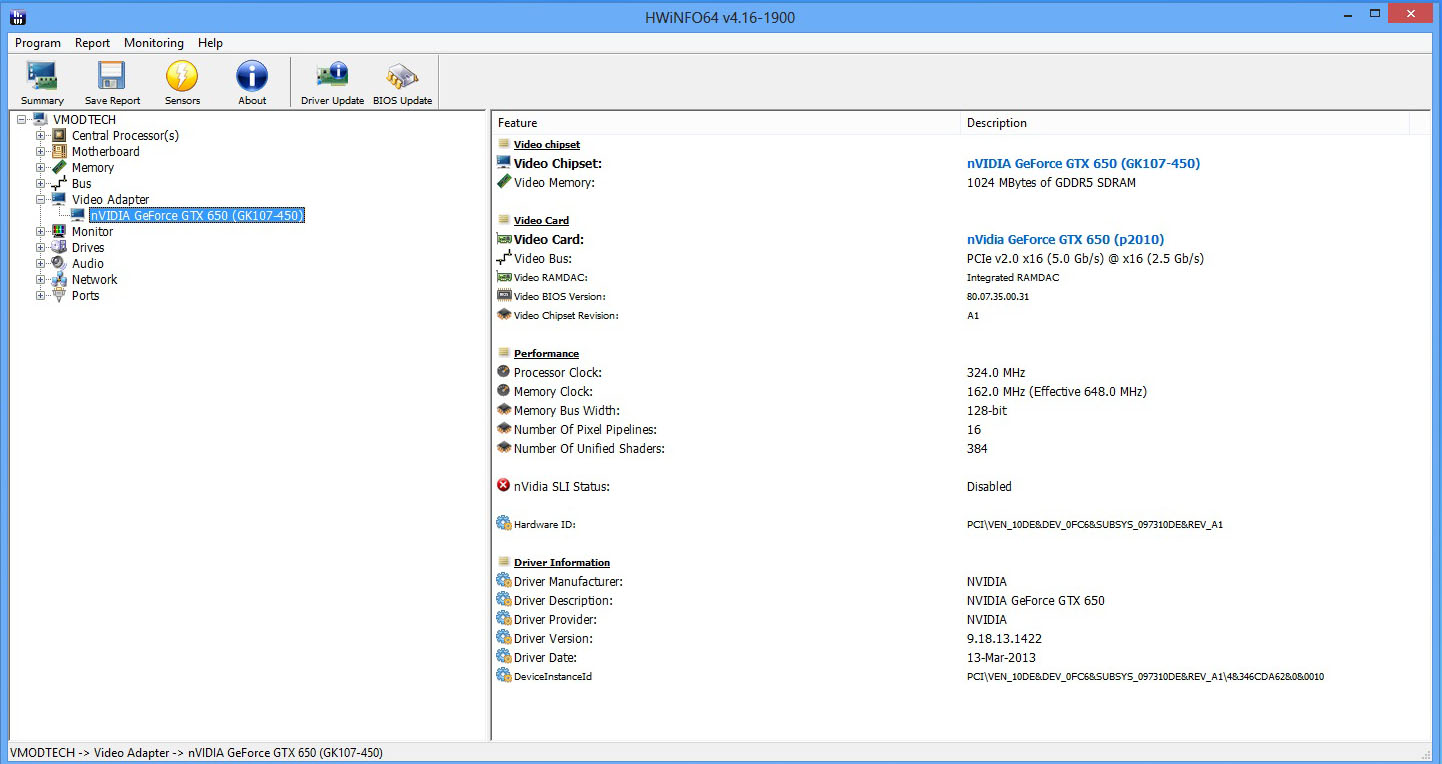
Task: Click the Video Chipset monitor icon
Action: 504,162
